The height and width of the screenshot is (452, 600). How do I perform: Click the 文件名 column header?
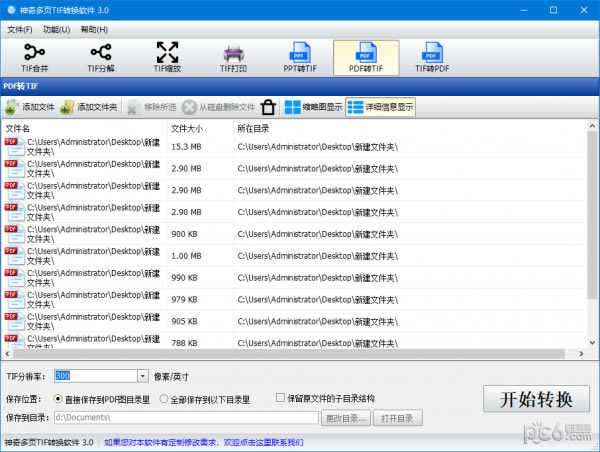18,129
